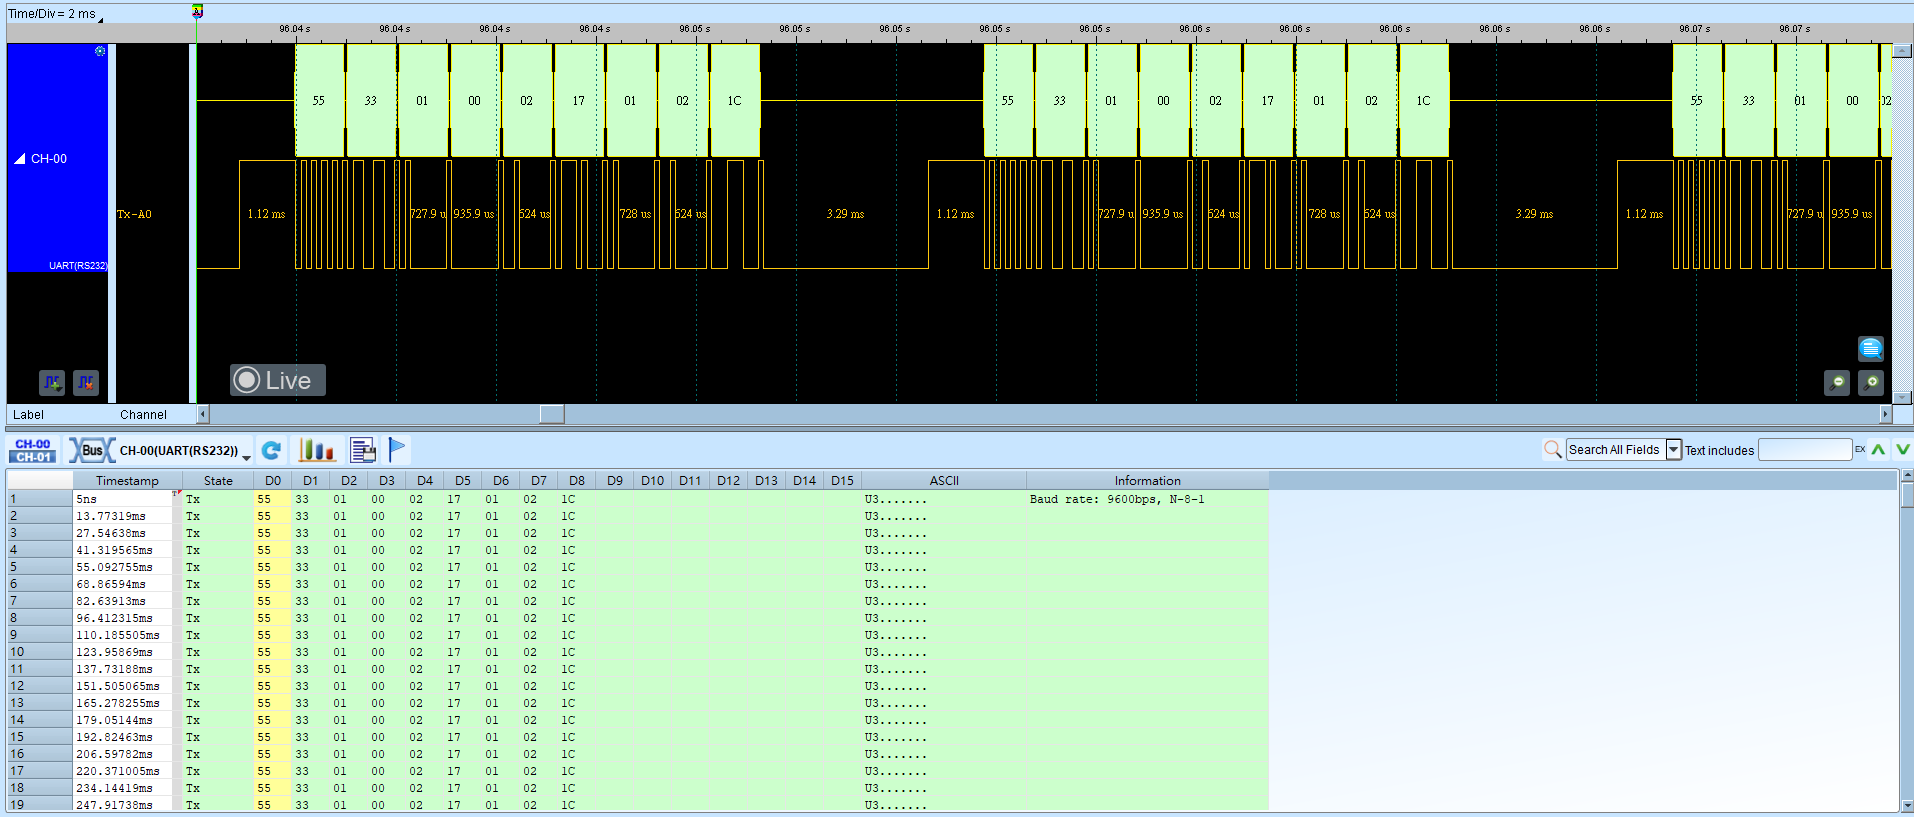Click the blue refresh arrow icon

coord(271,450)
